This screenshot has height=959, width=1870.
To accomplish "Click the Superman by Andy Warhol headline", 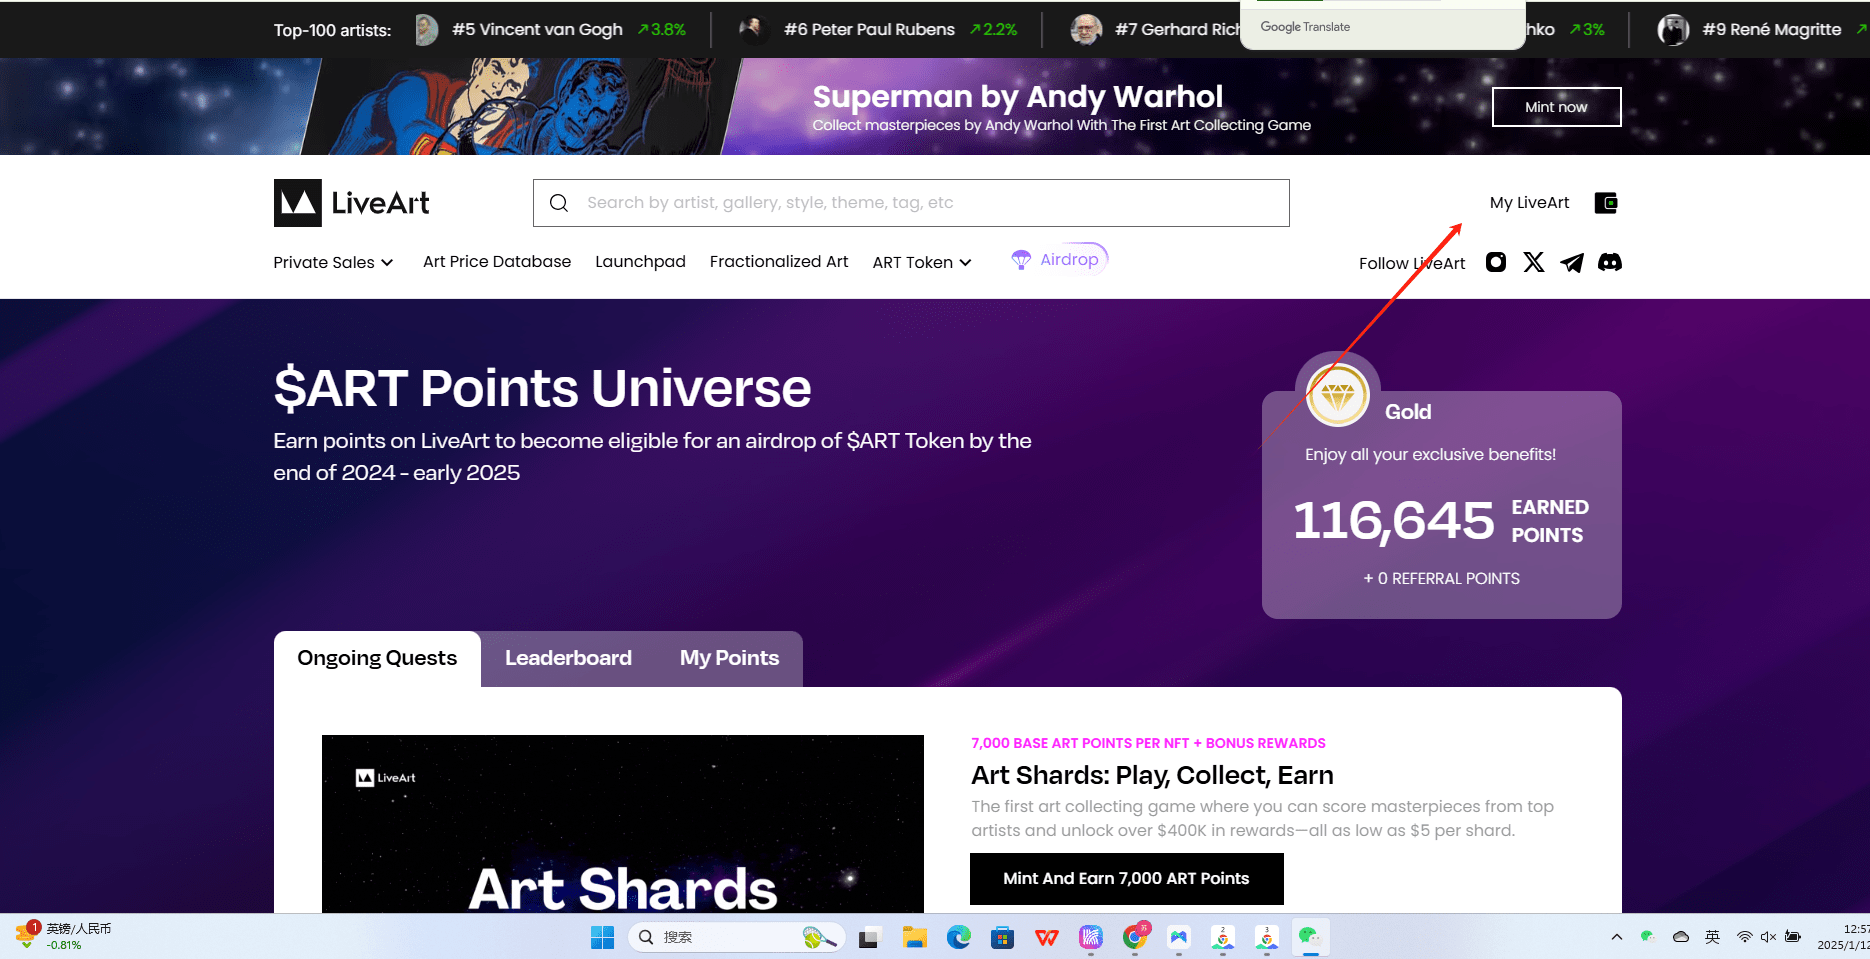I will pos(1017,96).
